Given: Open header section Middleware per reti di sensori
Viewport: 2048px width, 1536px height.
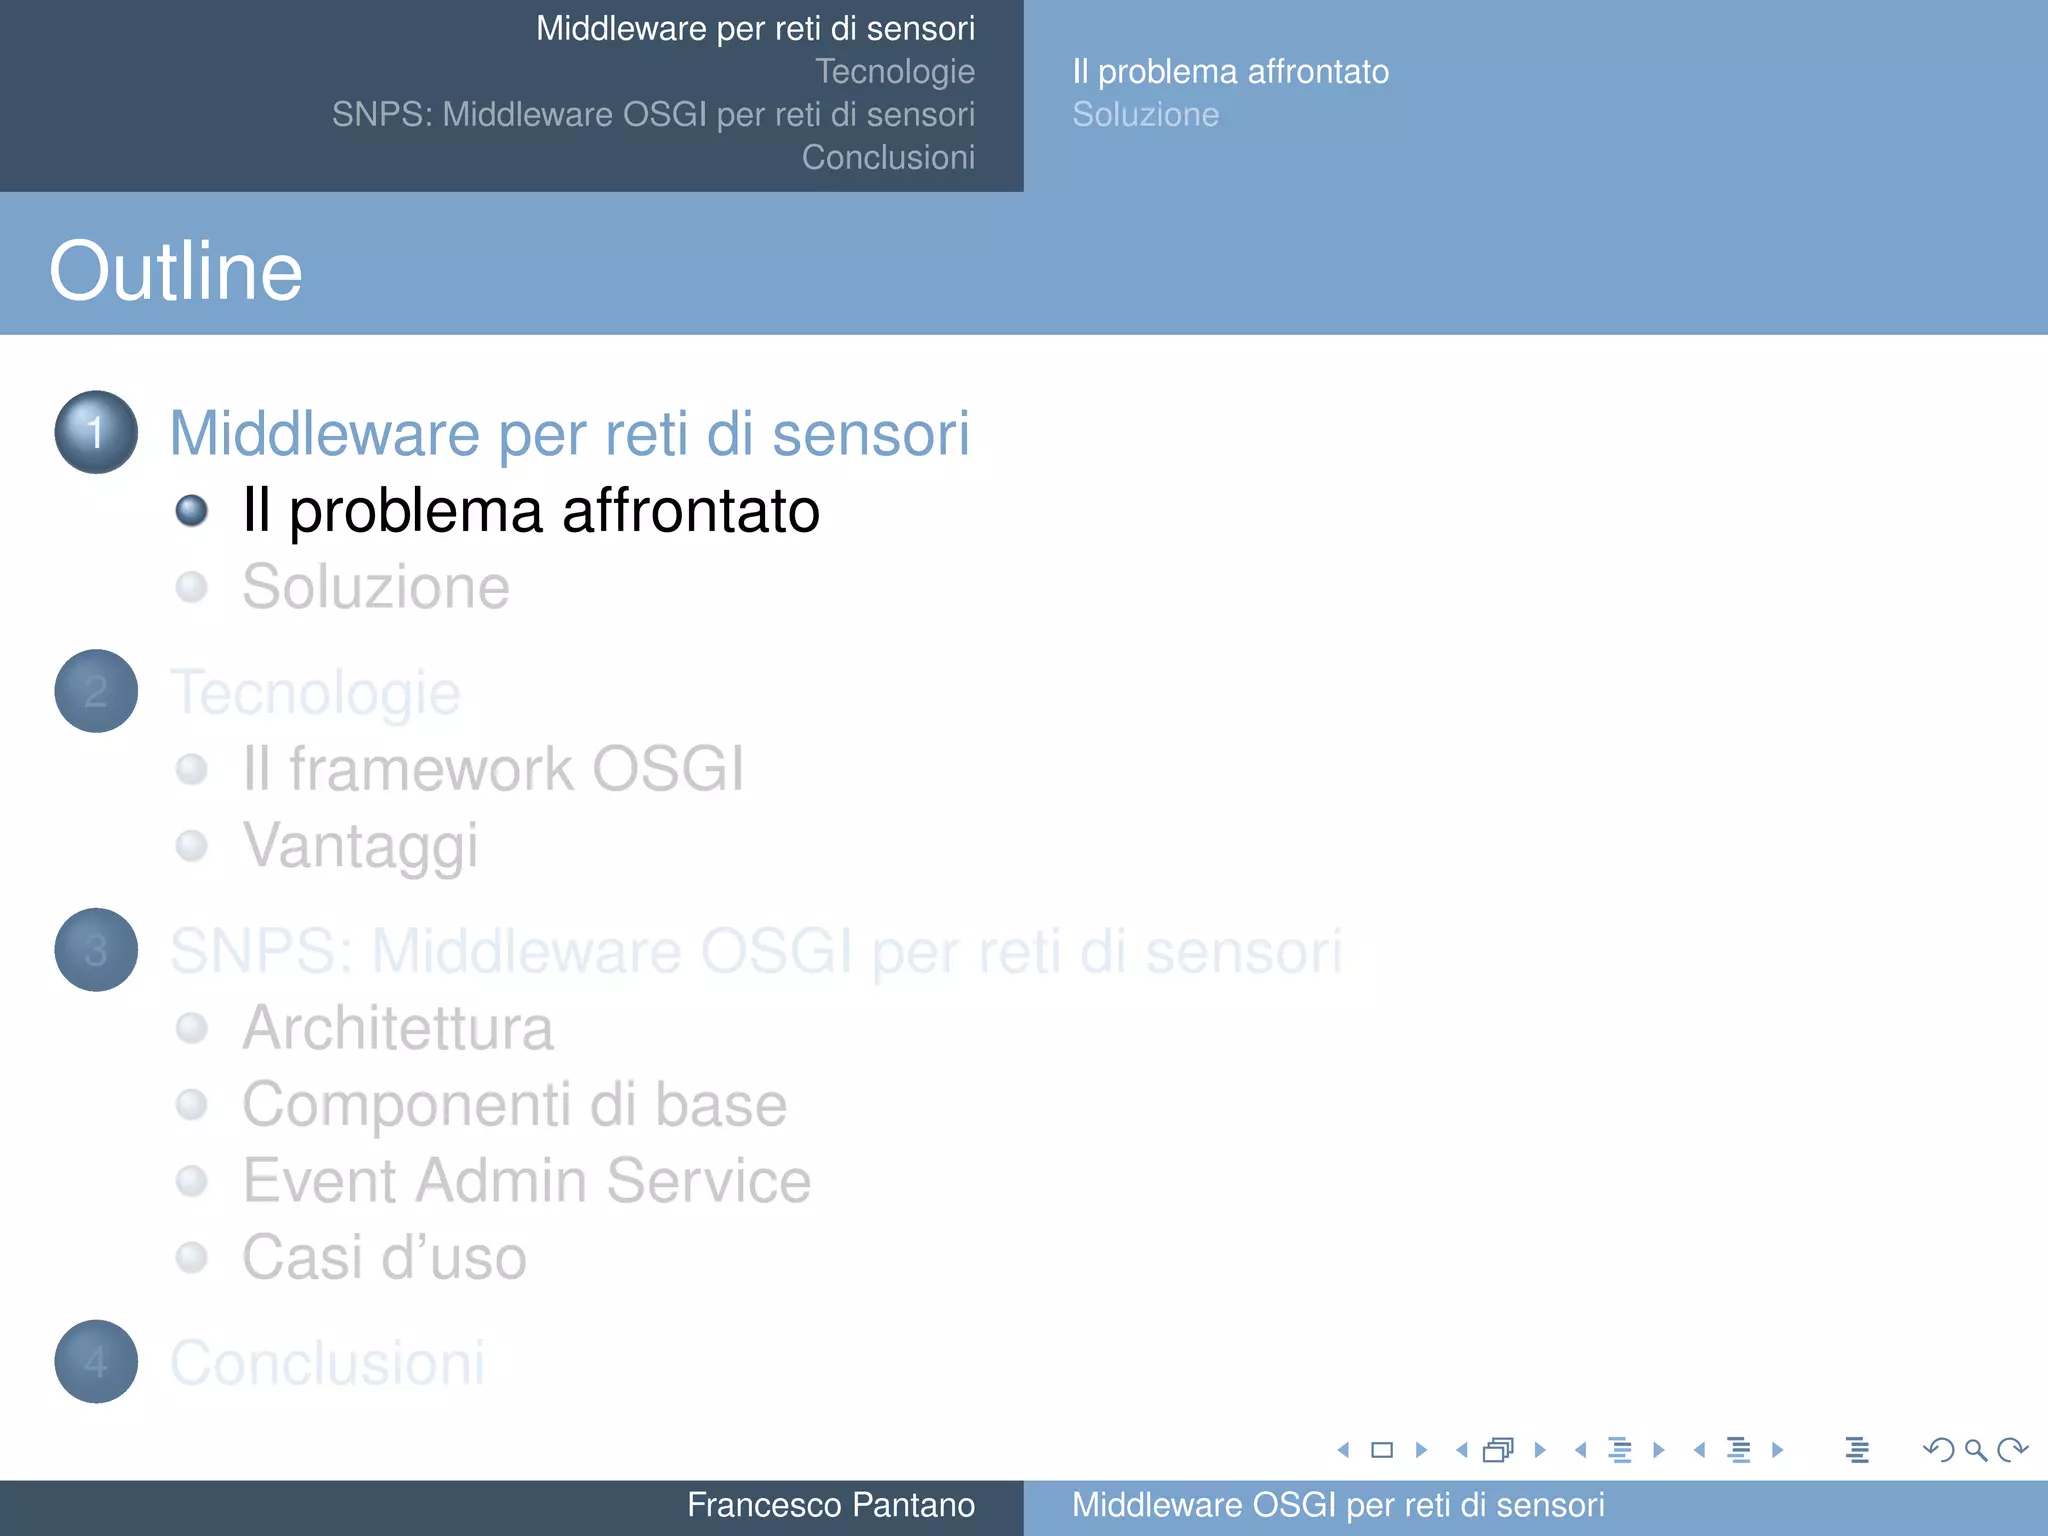Looking at the screenshot, I should pos(755,29).
